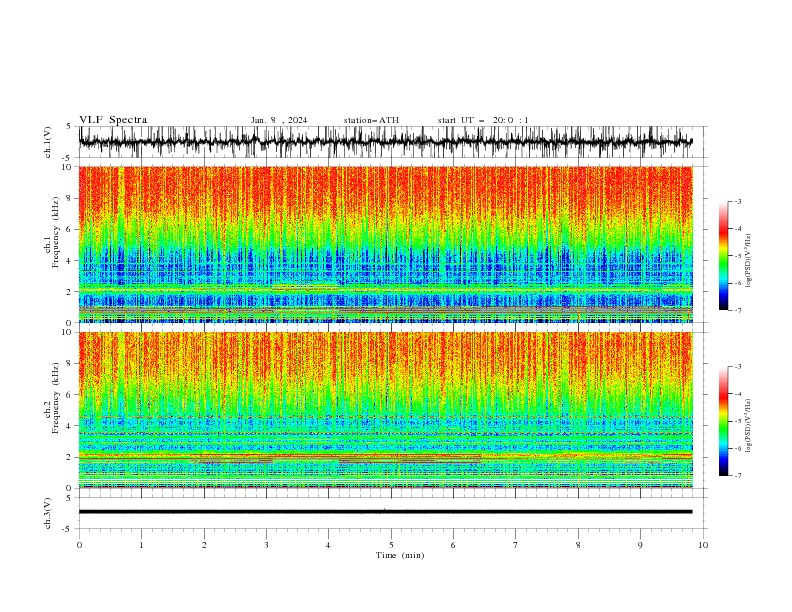Viewport: 792px width, 612px height.
Task: Click the "9" tick on the time axis
Action: 640,545
